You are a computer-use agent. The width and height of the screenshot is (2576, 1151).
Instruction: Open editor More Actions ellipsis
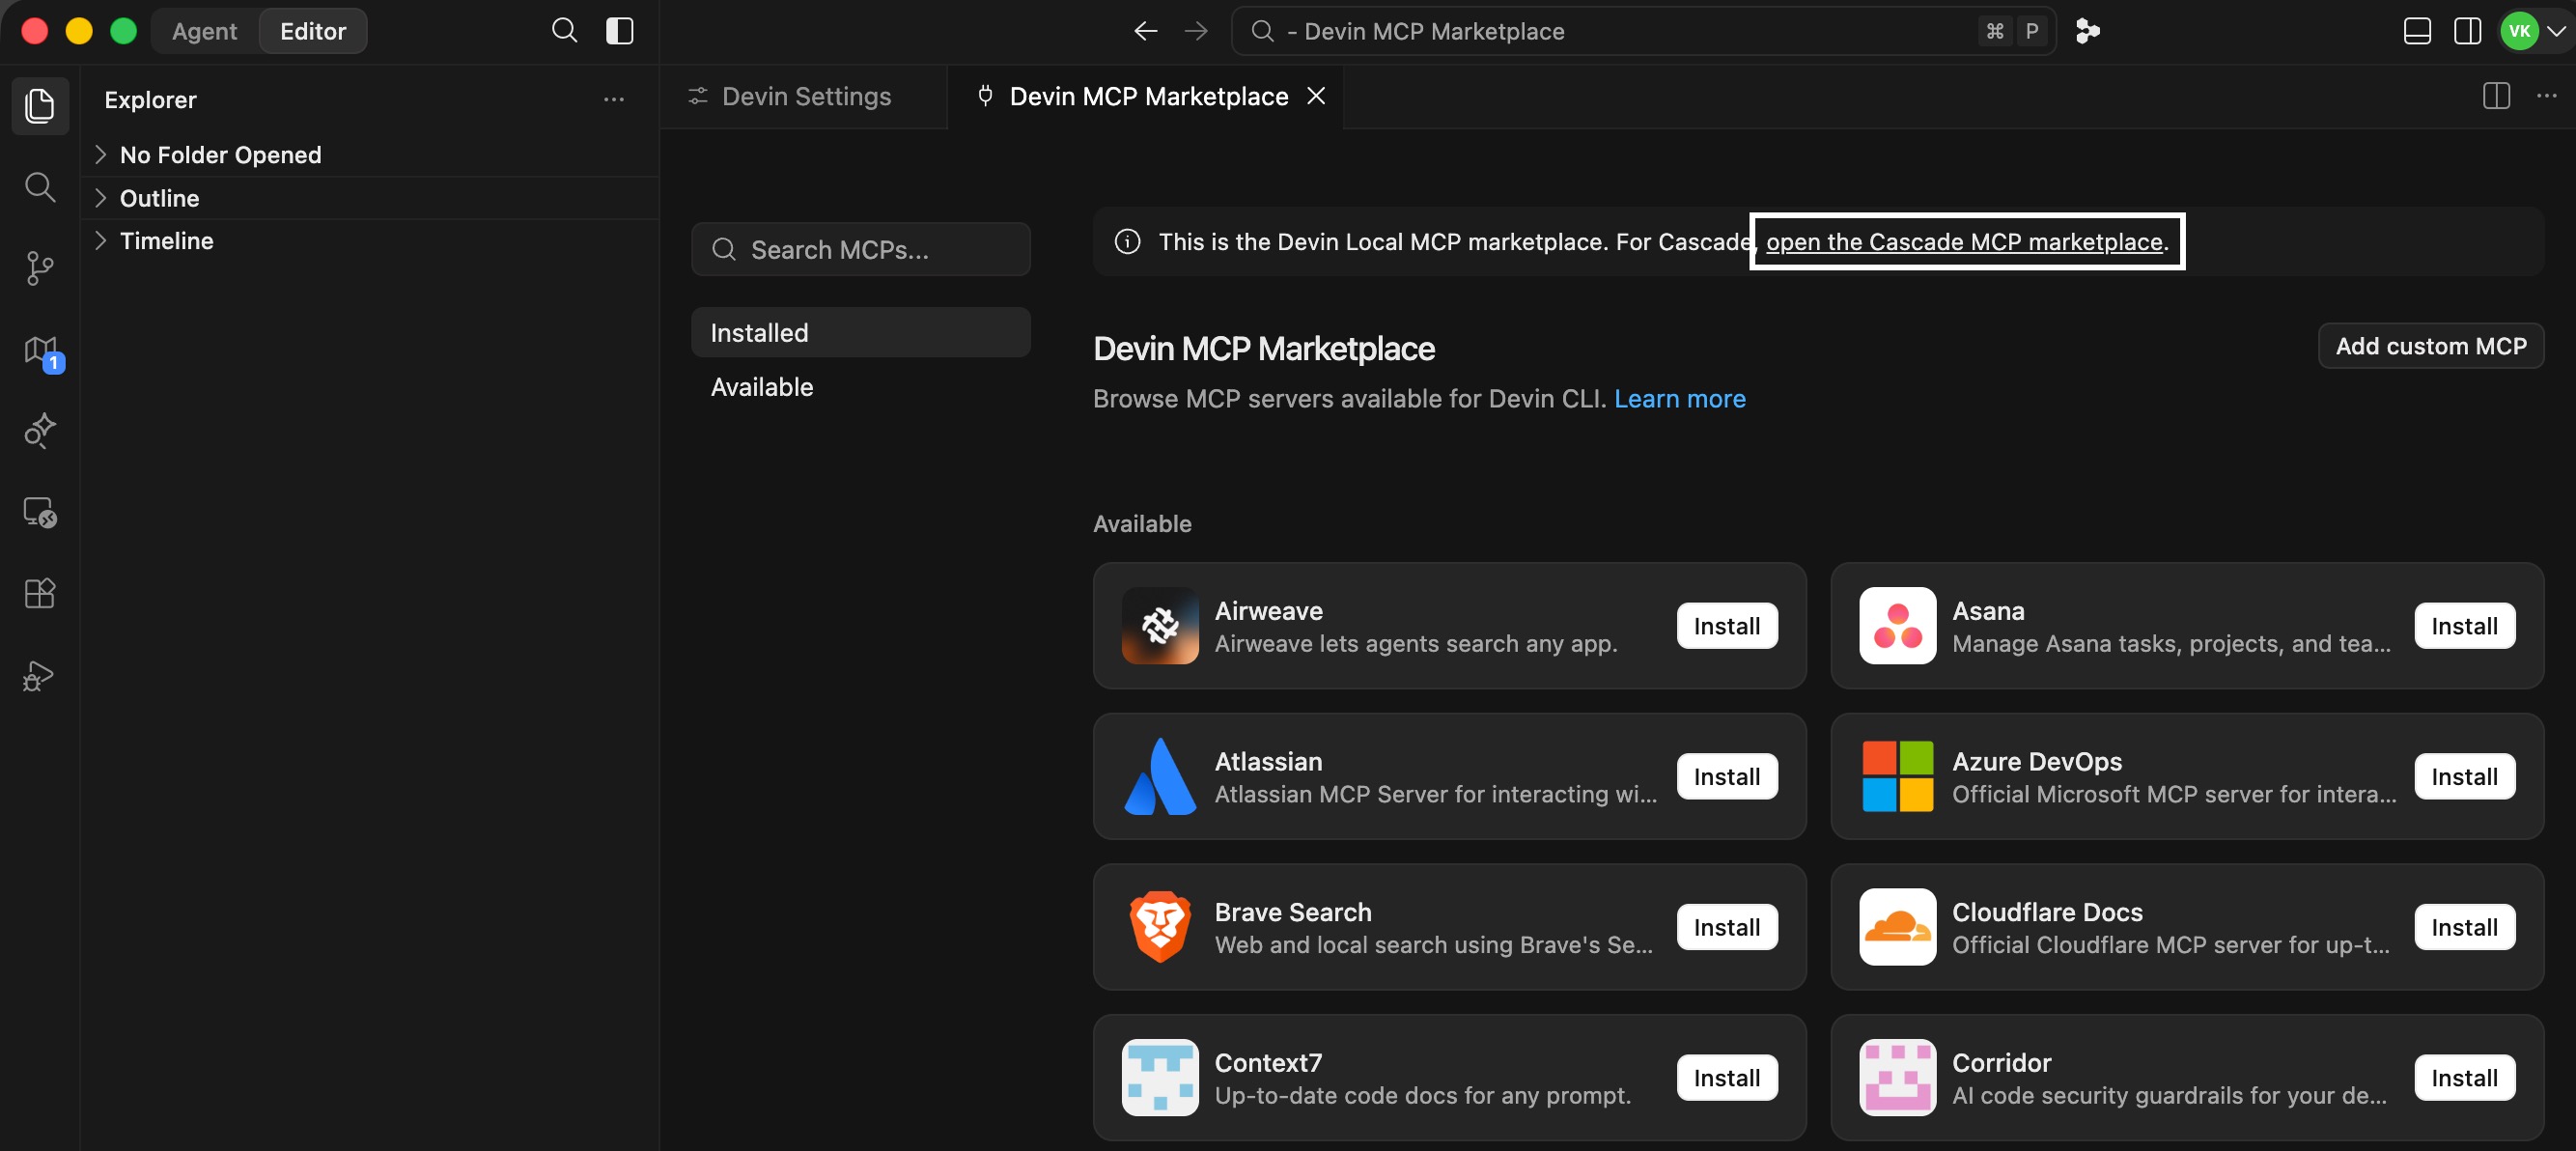[x=2546, y=96]
